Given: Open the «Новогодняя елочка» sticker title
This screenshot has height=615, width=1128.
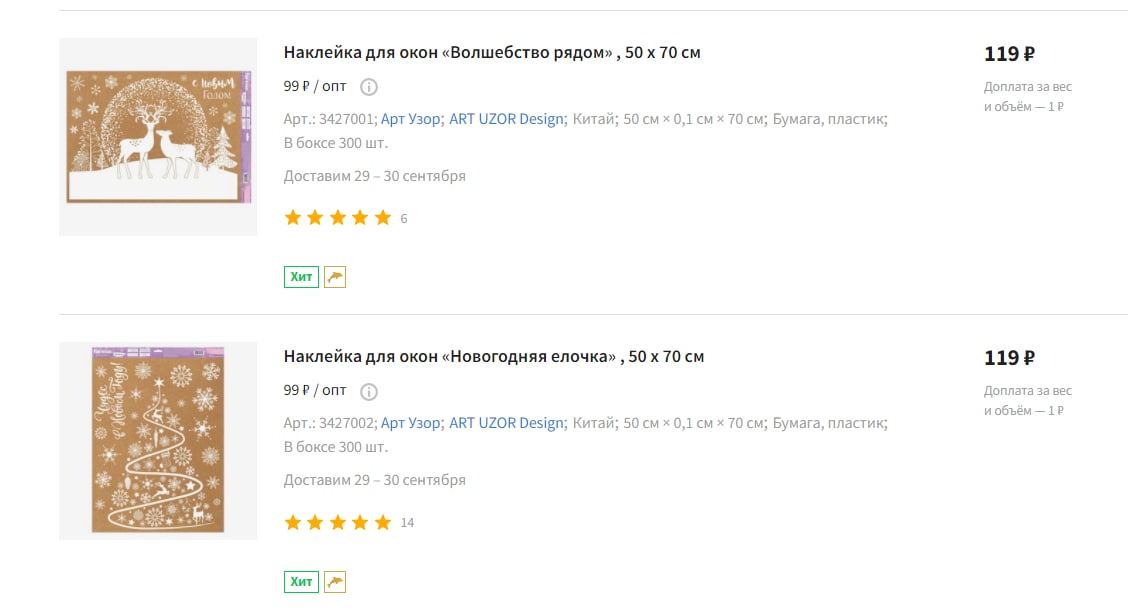Looking at the screenshot, I should pyautogui.click(x=494, y=357).
